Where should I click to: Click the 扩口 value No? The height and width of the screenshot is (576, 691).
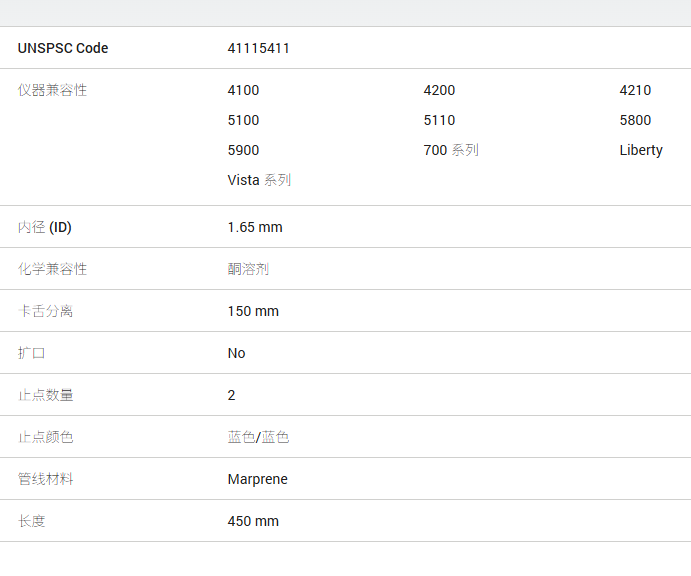click(x=236, y=353)
